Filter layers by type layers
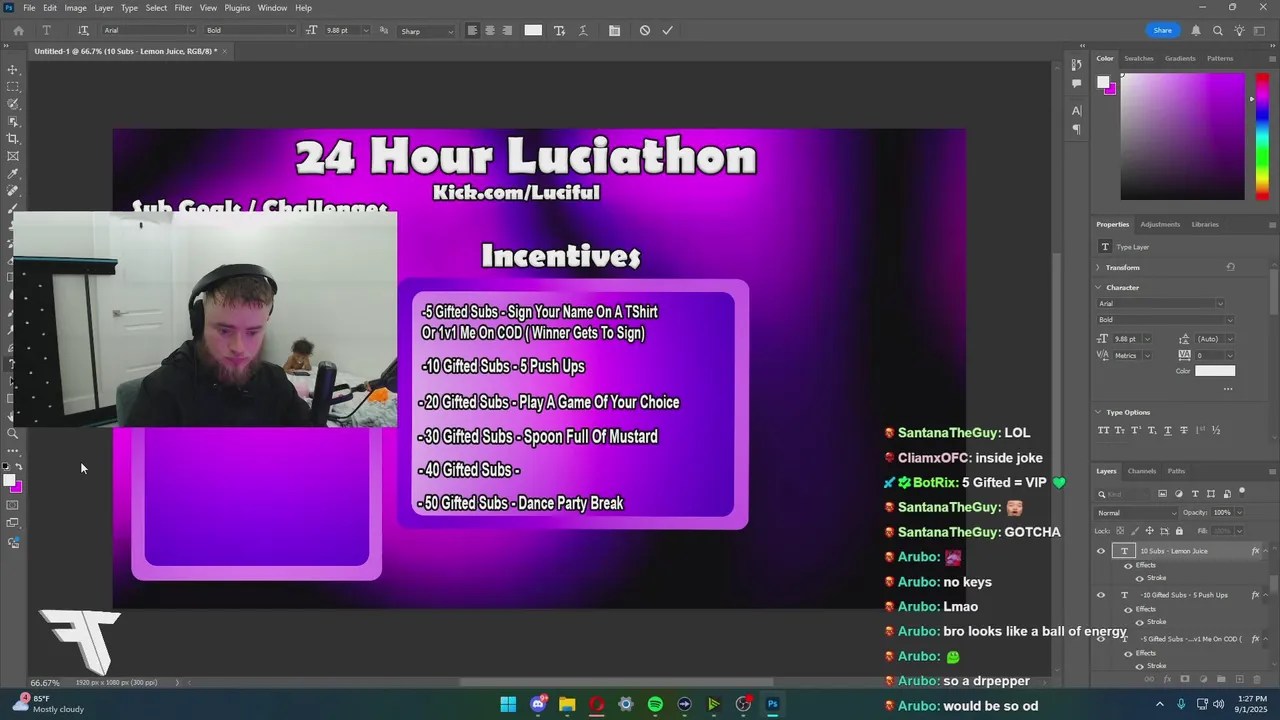The image size is (1280, 720). pos(1195,494)
